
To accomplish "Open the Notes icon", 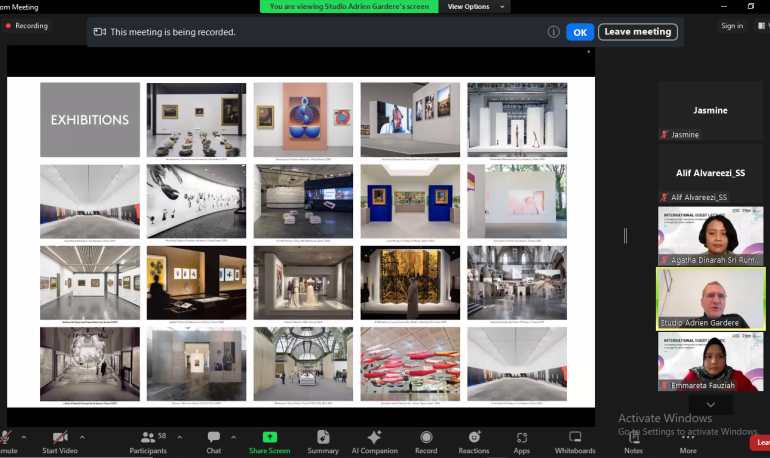I will (x=633, y=437).
